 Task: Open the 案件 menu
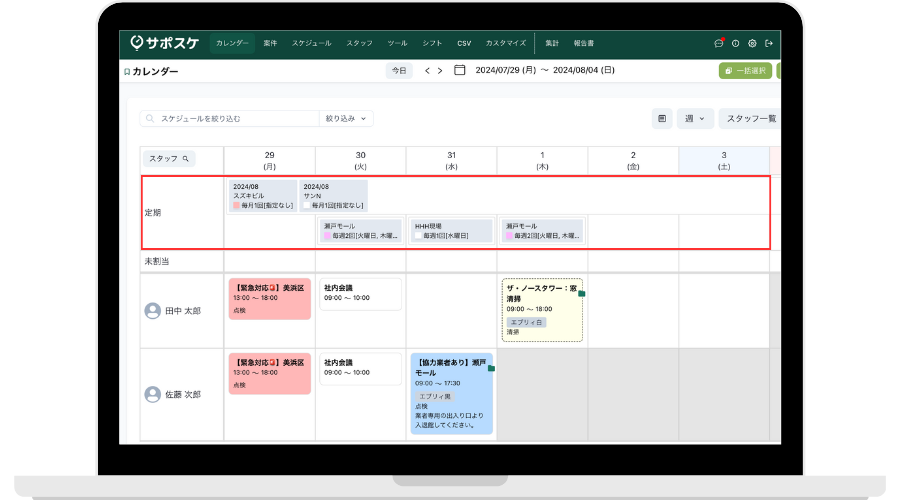[x=270, y=43]
